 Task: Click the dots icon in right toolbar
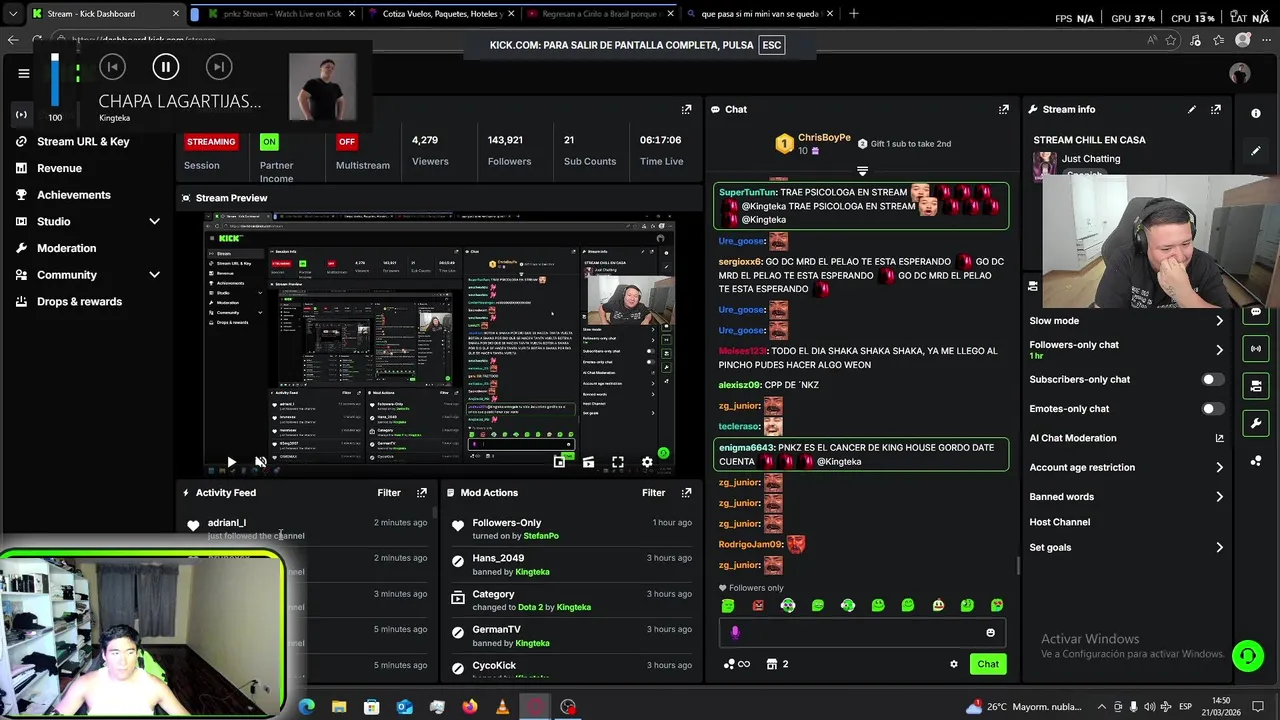[x=1256, y=461]
